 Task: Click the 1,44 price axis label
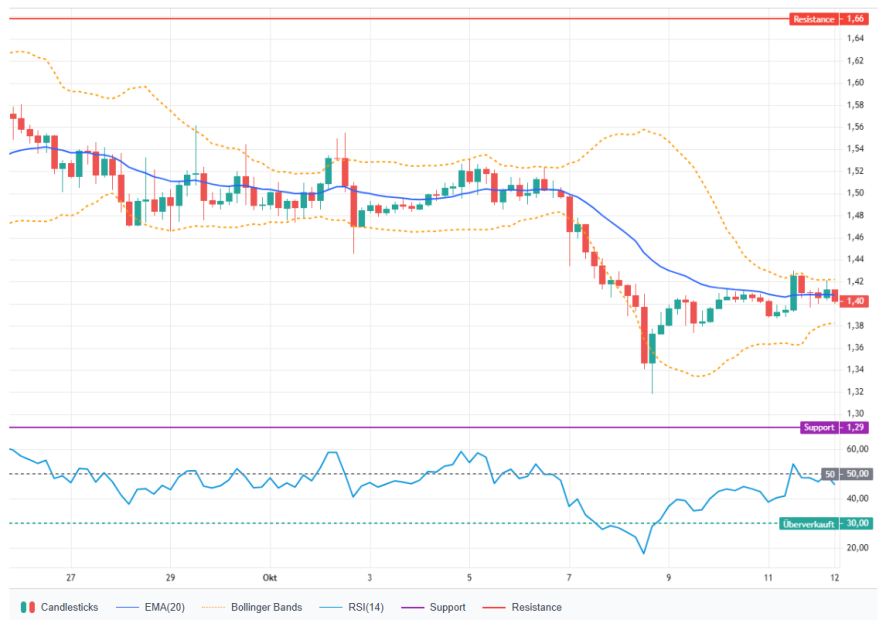[x=855, y=259]
